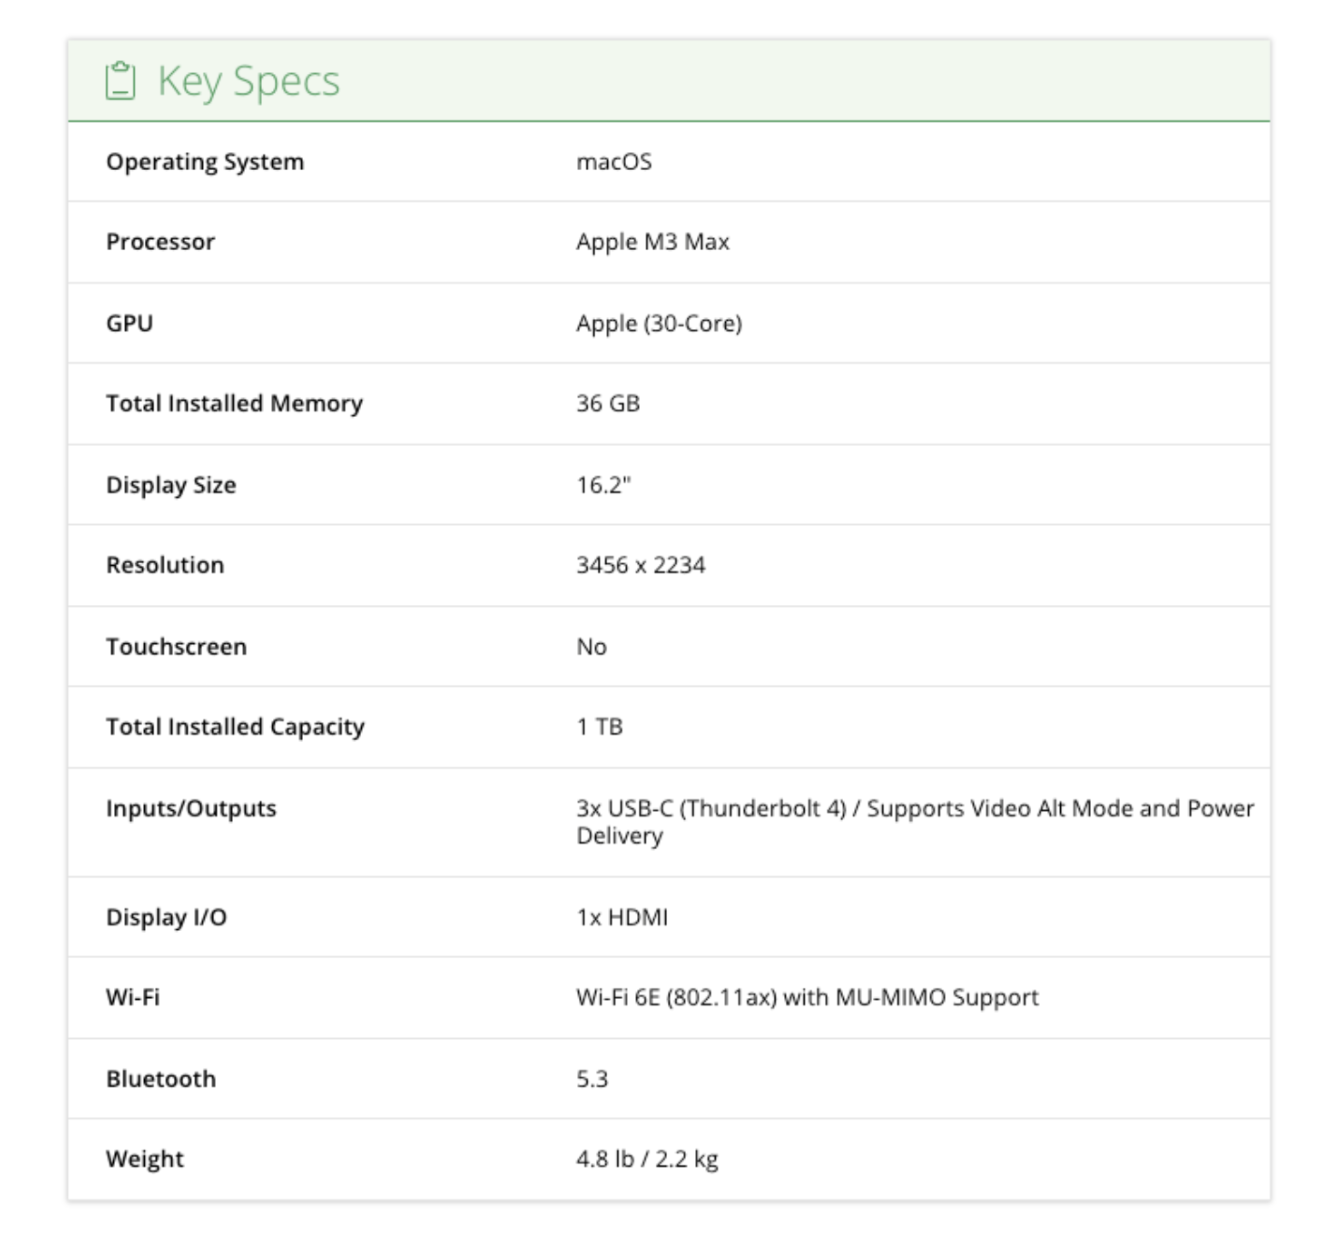Click the 36 GB memory value
The width and height of the screenshot is (1328, 1250).
tap(607, 403)
